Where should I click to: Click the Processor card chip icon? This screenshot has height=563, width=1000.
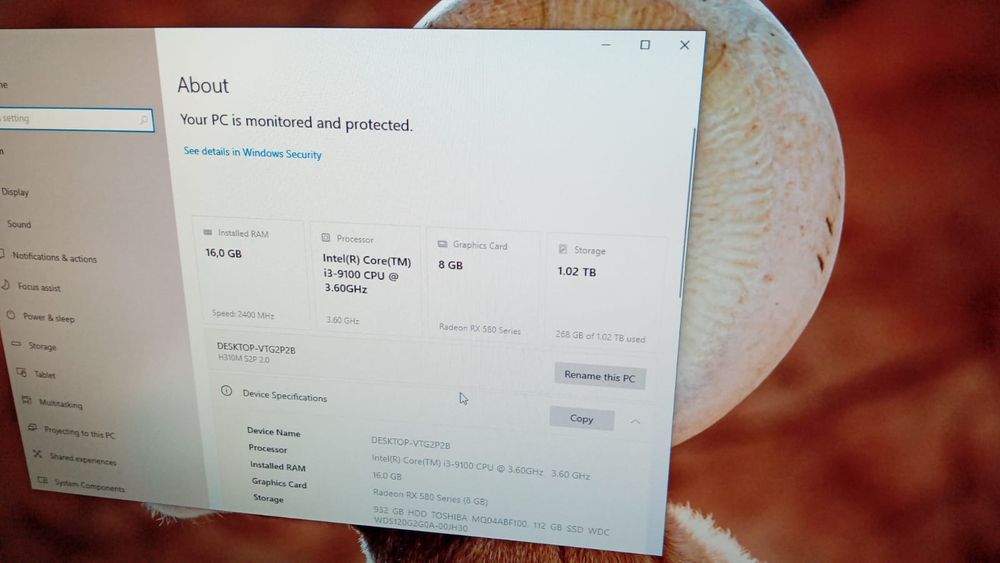click(326, 238)
